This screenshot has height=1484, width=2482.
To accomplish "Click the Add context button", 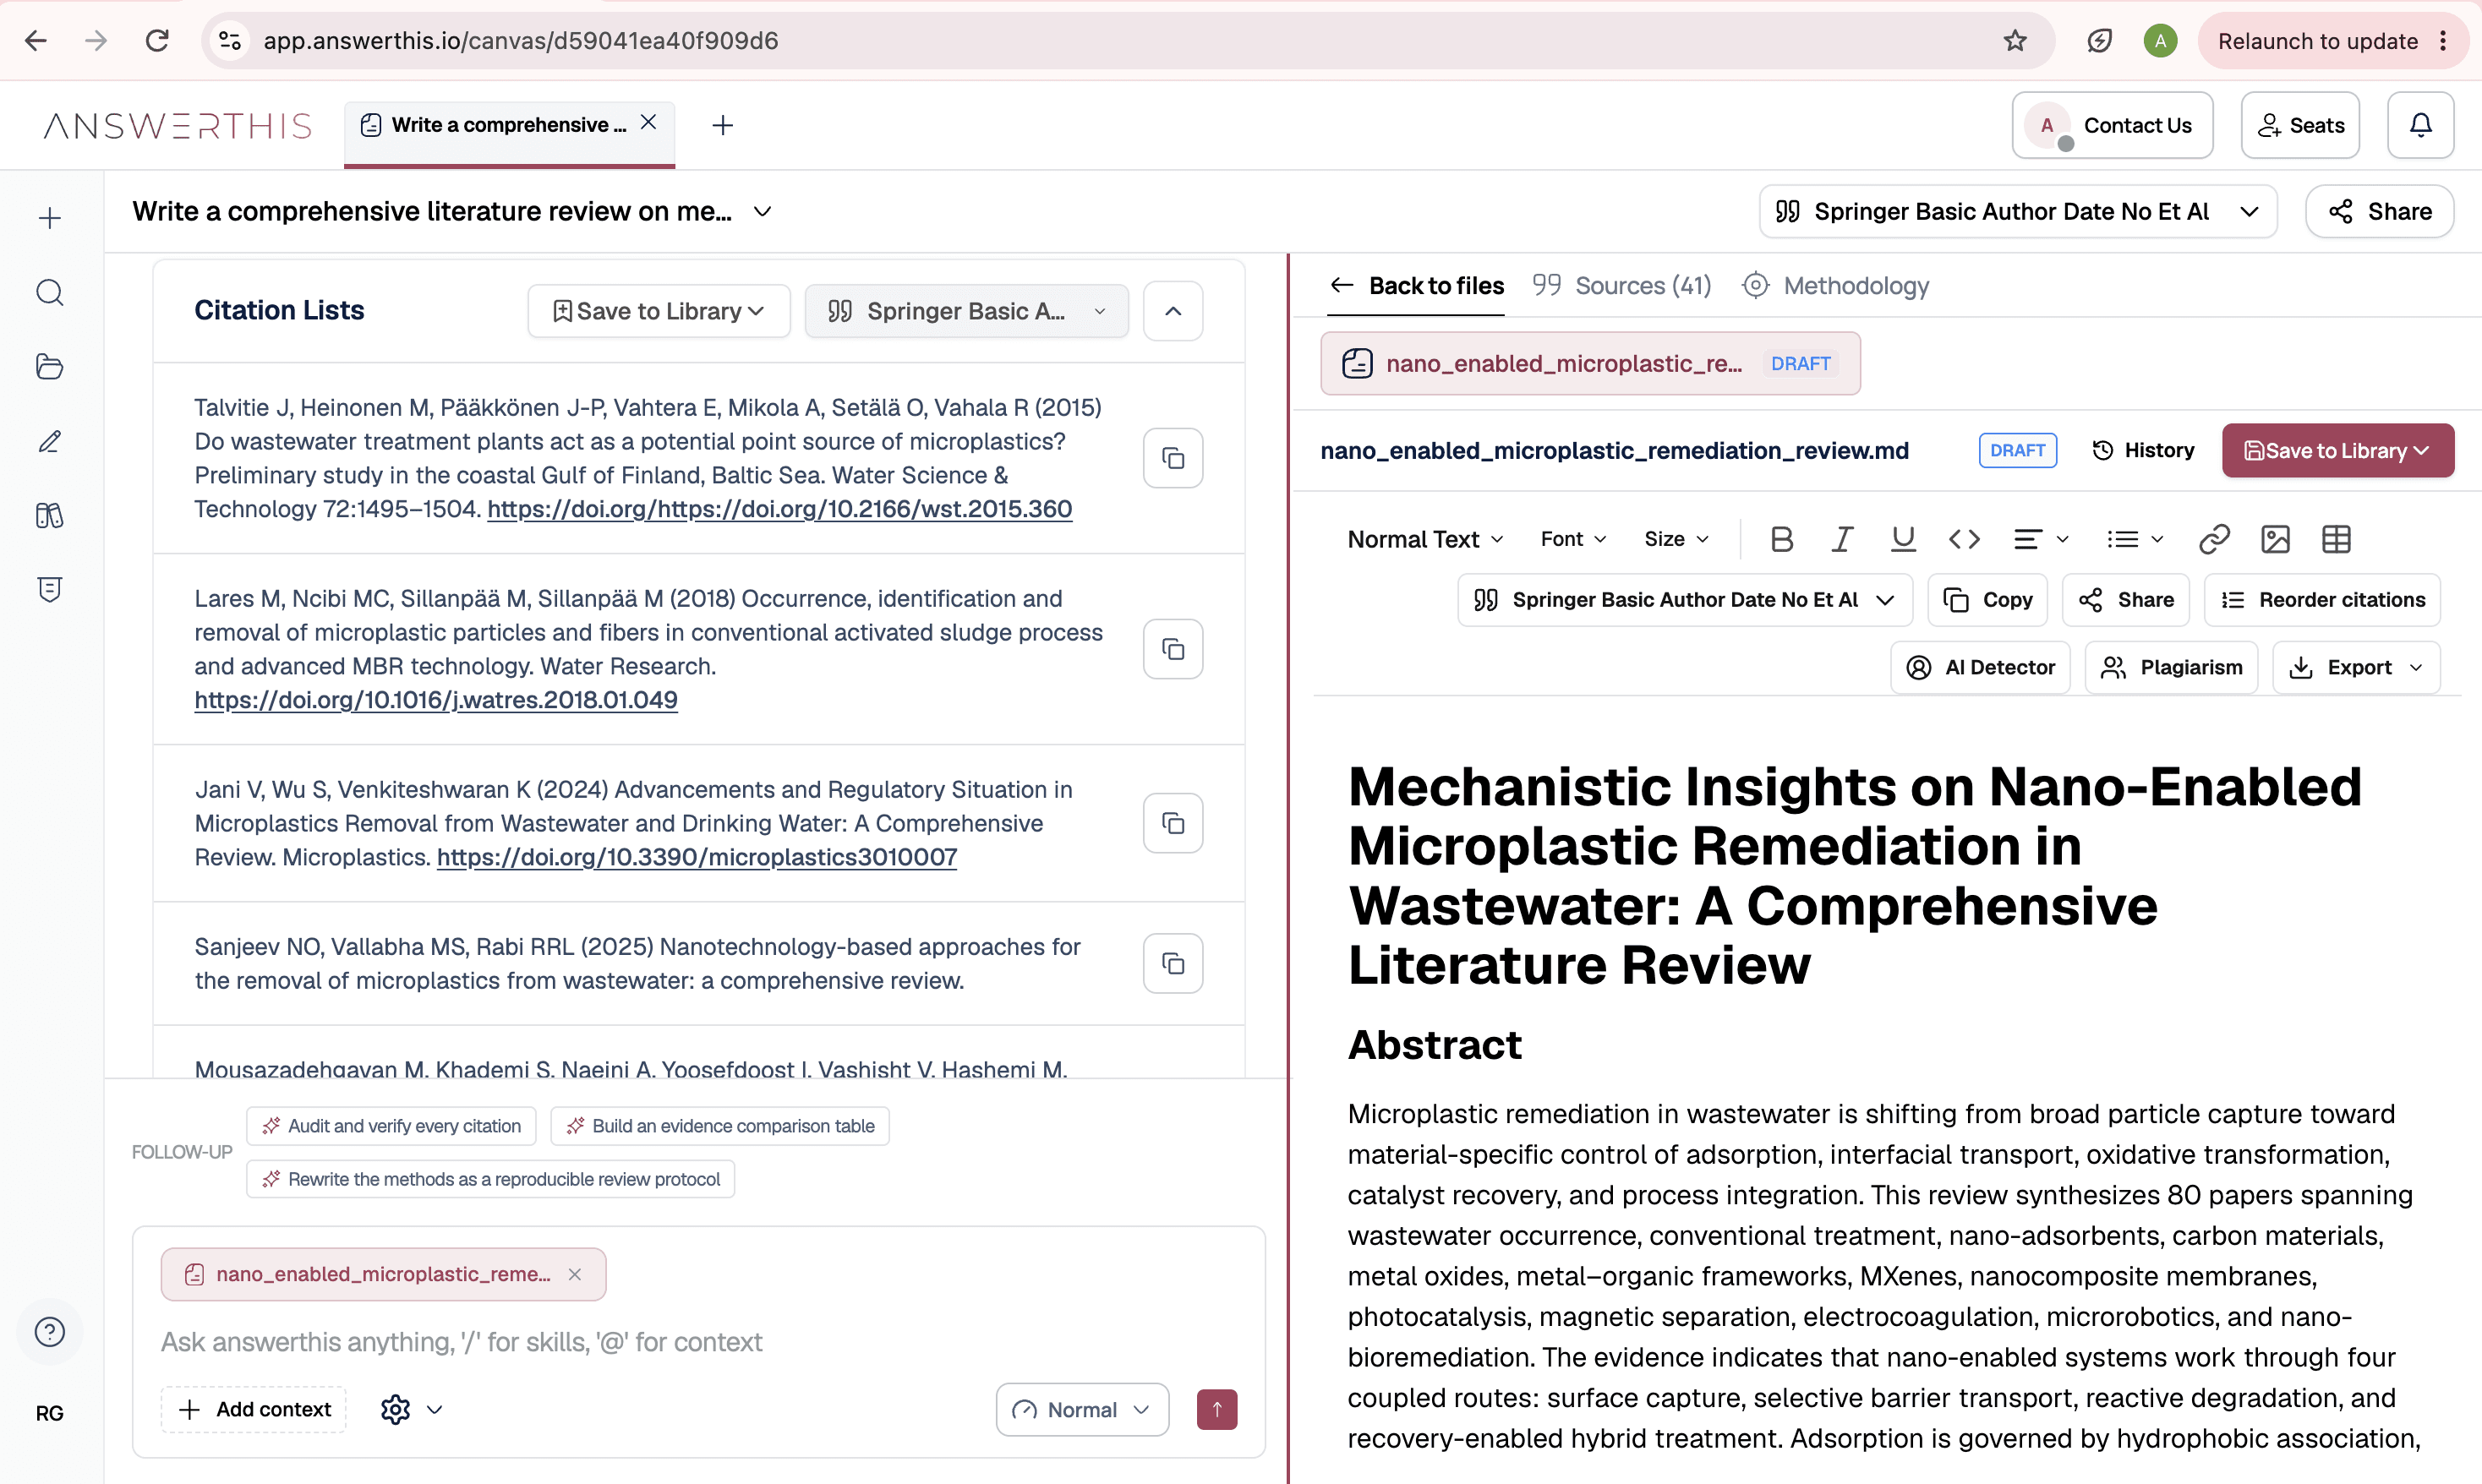I will point(254,1409).
